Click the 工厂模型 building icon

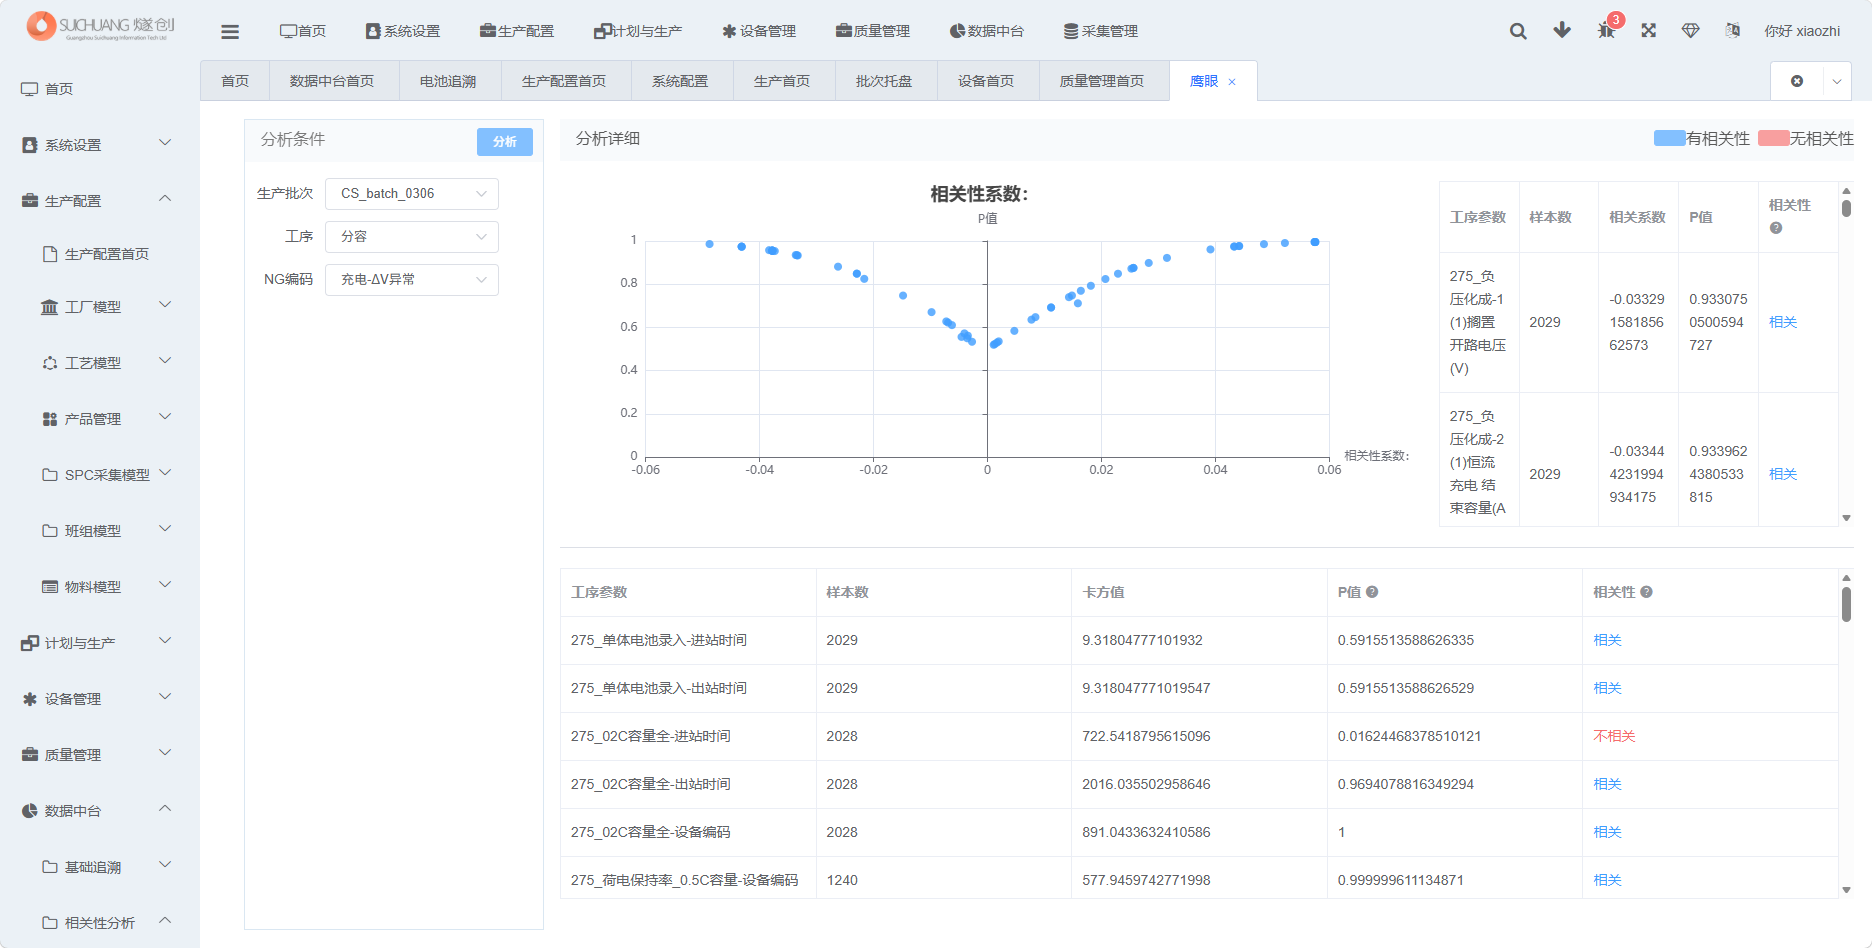click(x=49, y=307)
